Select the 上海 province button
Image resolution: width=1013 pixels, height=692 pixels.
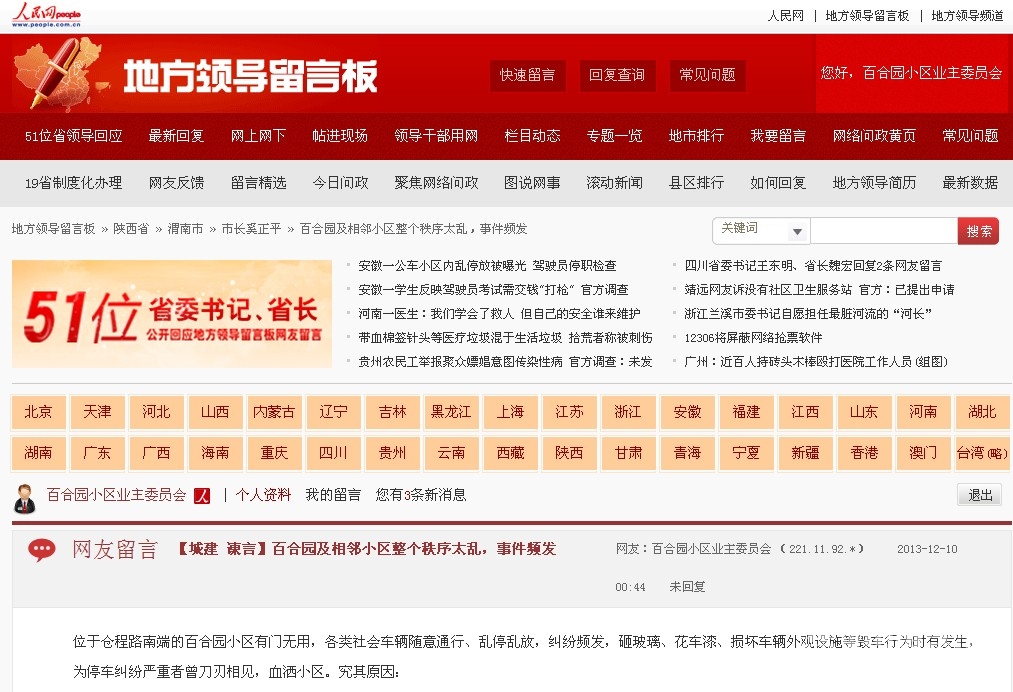pyautogui.click(x=510, y=412)
